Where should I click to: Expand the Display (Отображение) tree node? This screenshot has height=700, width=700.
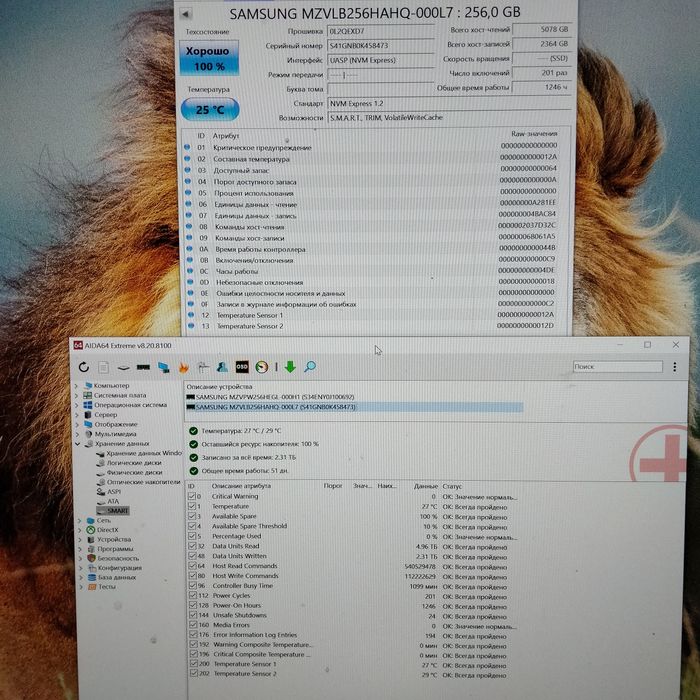pos(77,425)
